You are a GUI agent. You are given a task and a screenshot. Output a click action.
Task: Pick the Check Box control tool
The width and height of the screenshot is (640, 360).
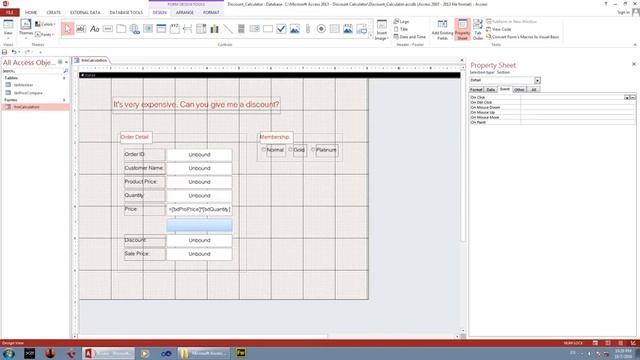[x=281, y=29]
